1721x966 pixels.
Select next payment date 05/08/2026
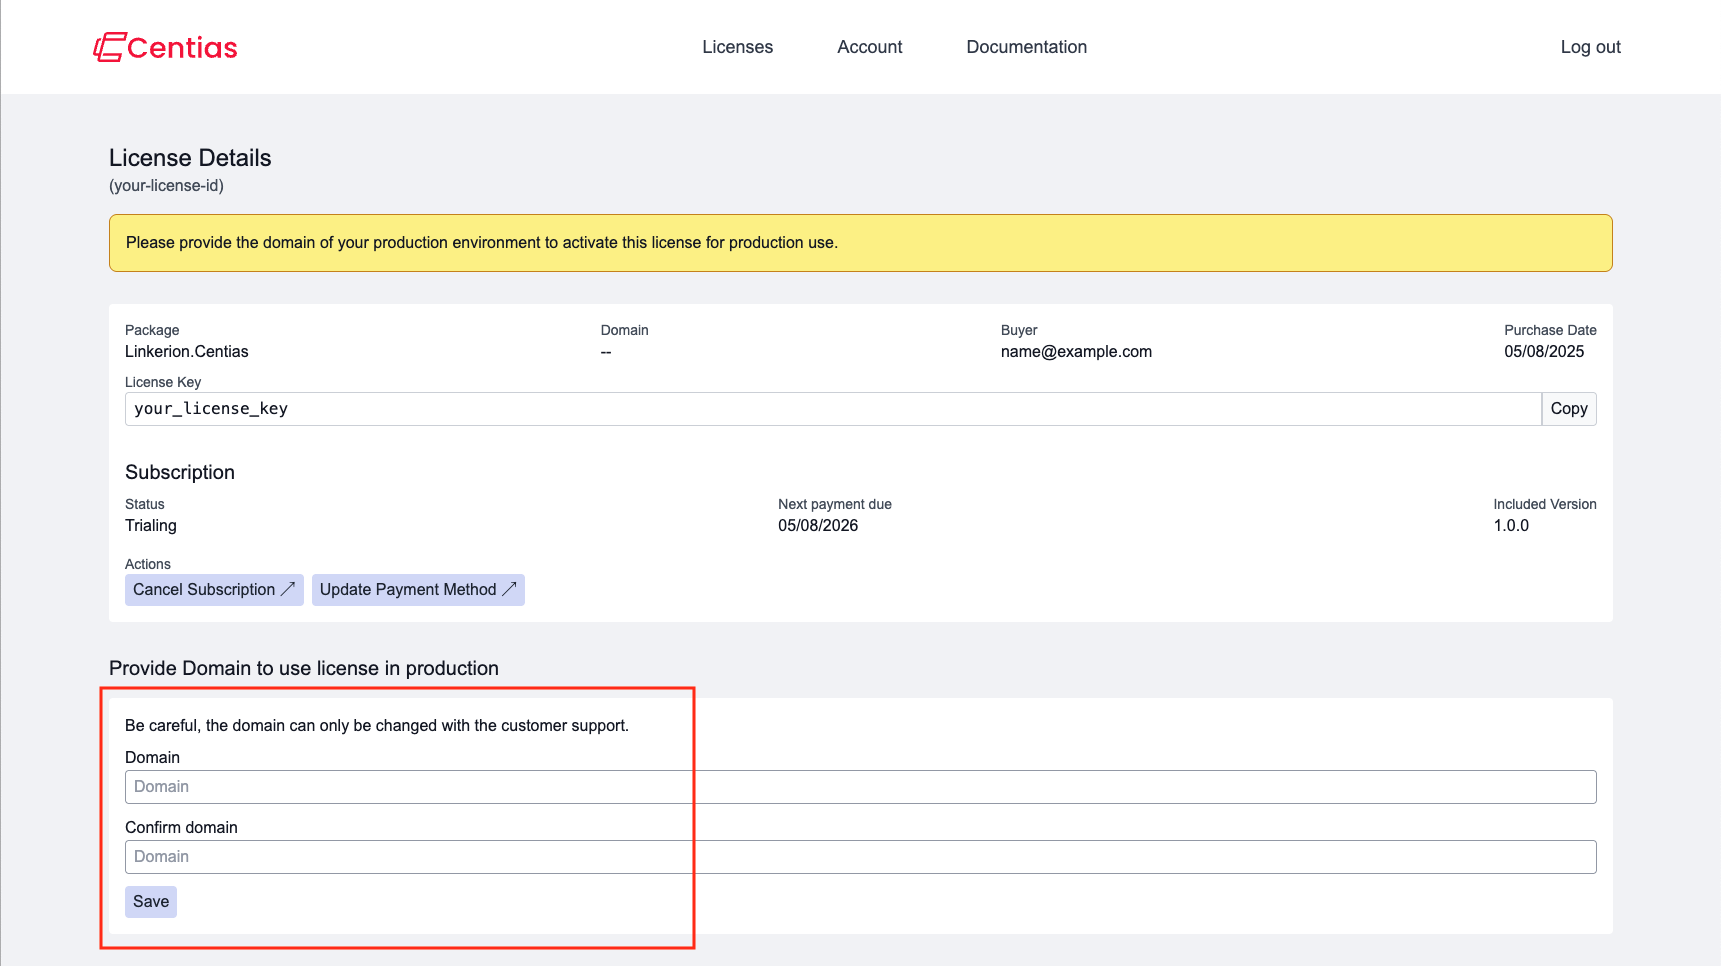tap(818, 526)
